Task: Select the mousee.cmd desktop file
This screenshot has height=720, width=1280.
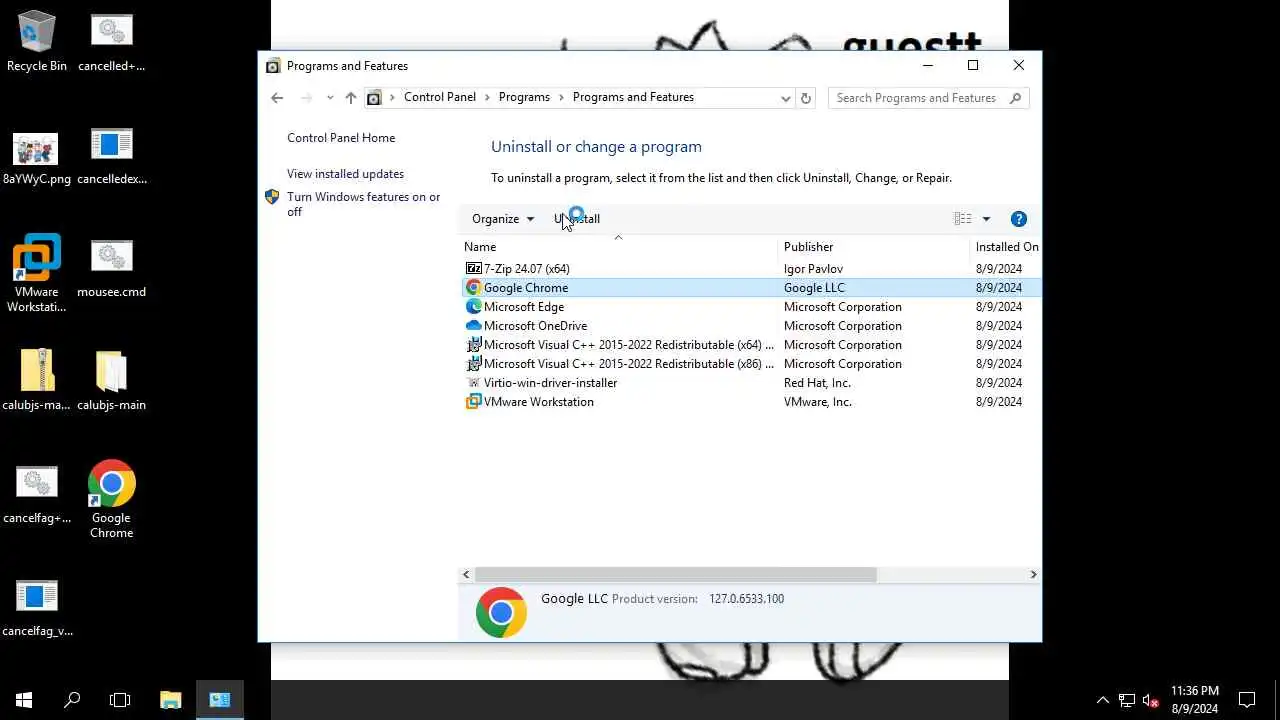Action: tap(111, 267)
